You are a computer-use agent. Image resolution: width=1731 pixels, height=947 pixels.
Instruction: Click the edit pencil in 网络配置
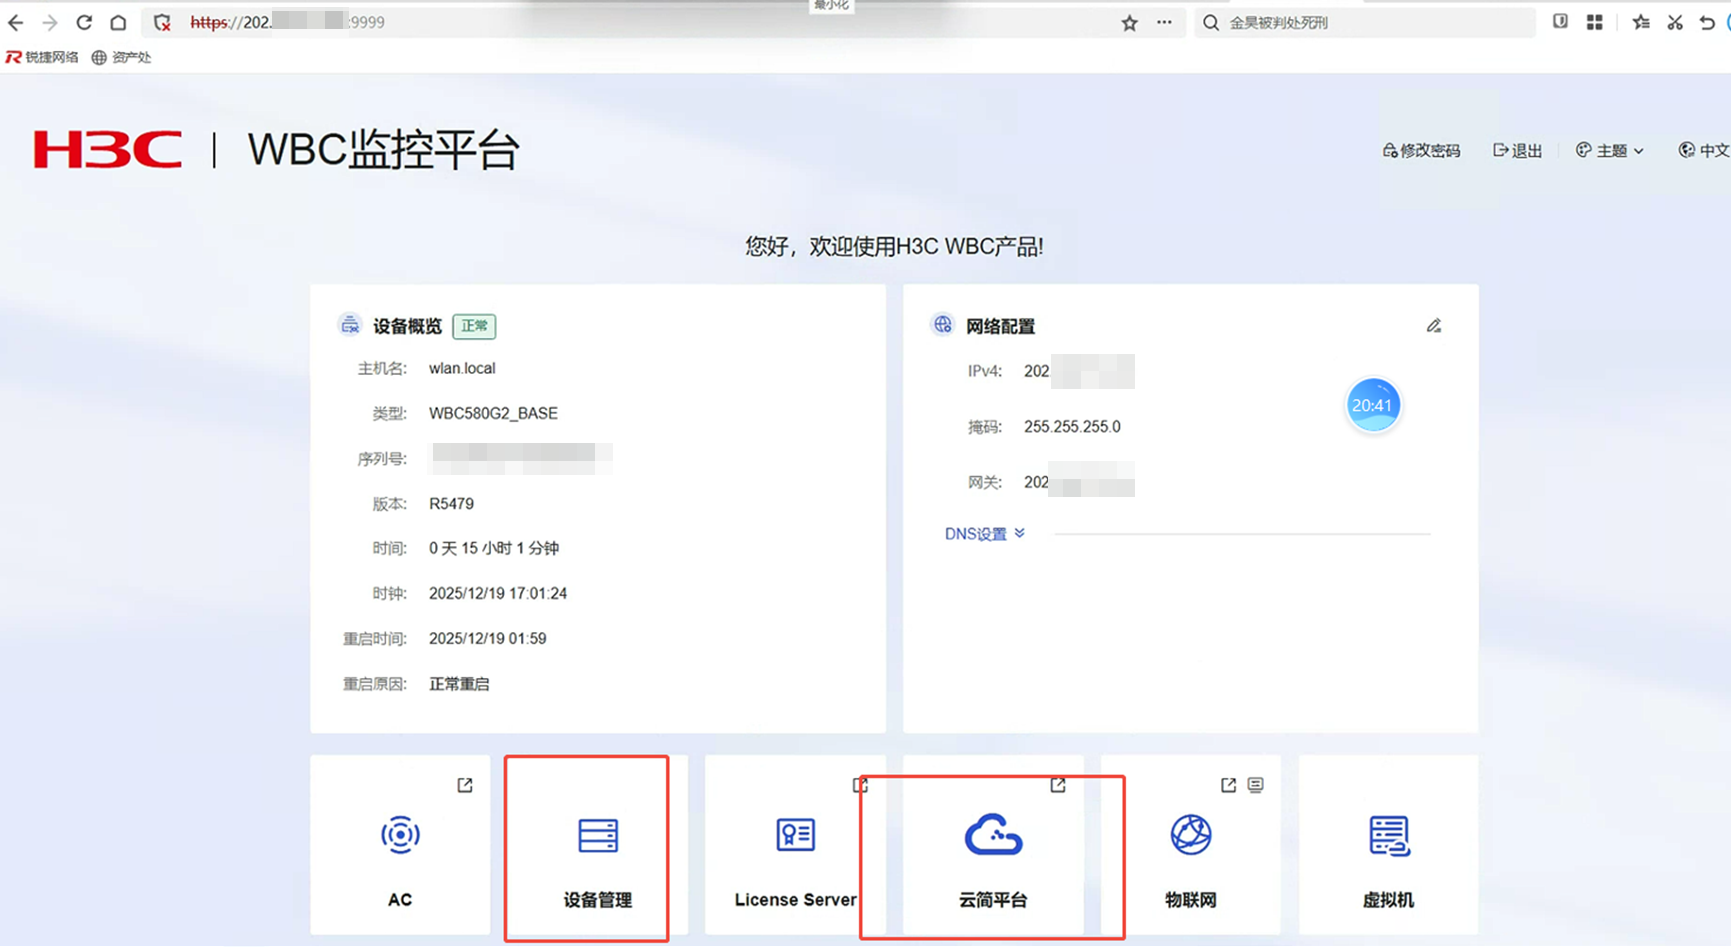pos(1433,326)
